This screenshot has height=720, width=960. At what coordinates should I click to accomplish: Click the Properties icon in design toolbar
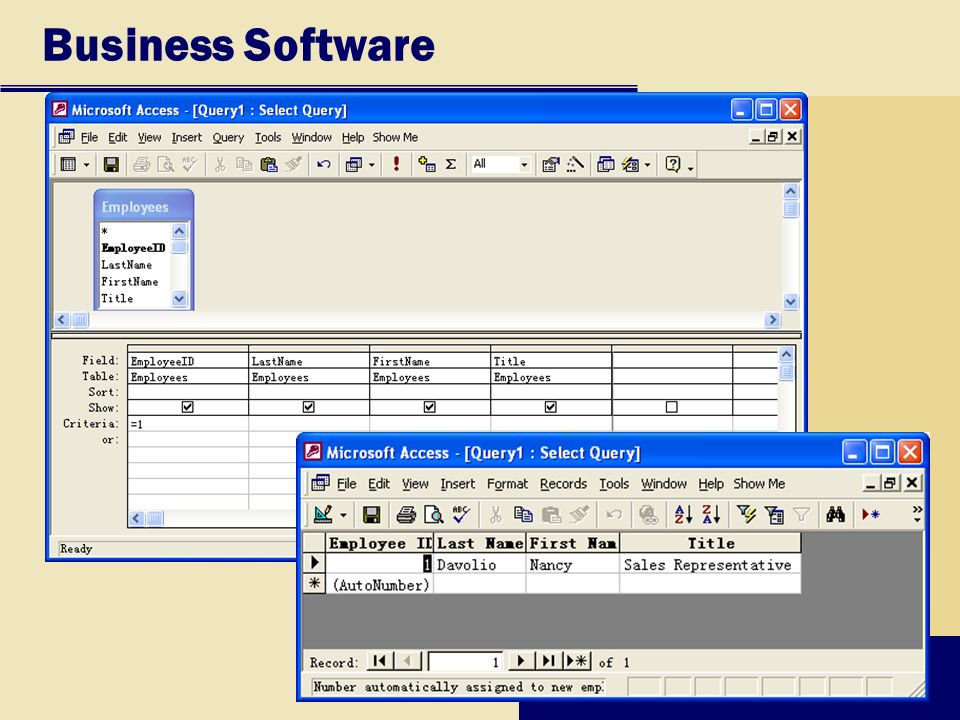click(x=550, y=164)
